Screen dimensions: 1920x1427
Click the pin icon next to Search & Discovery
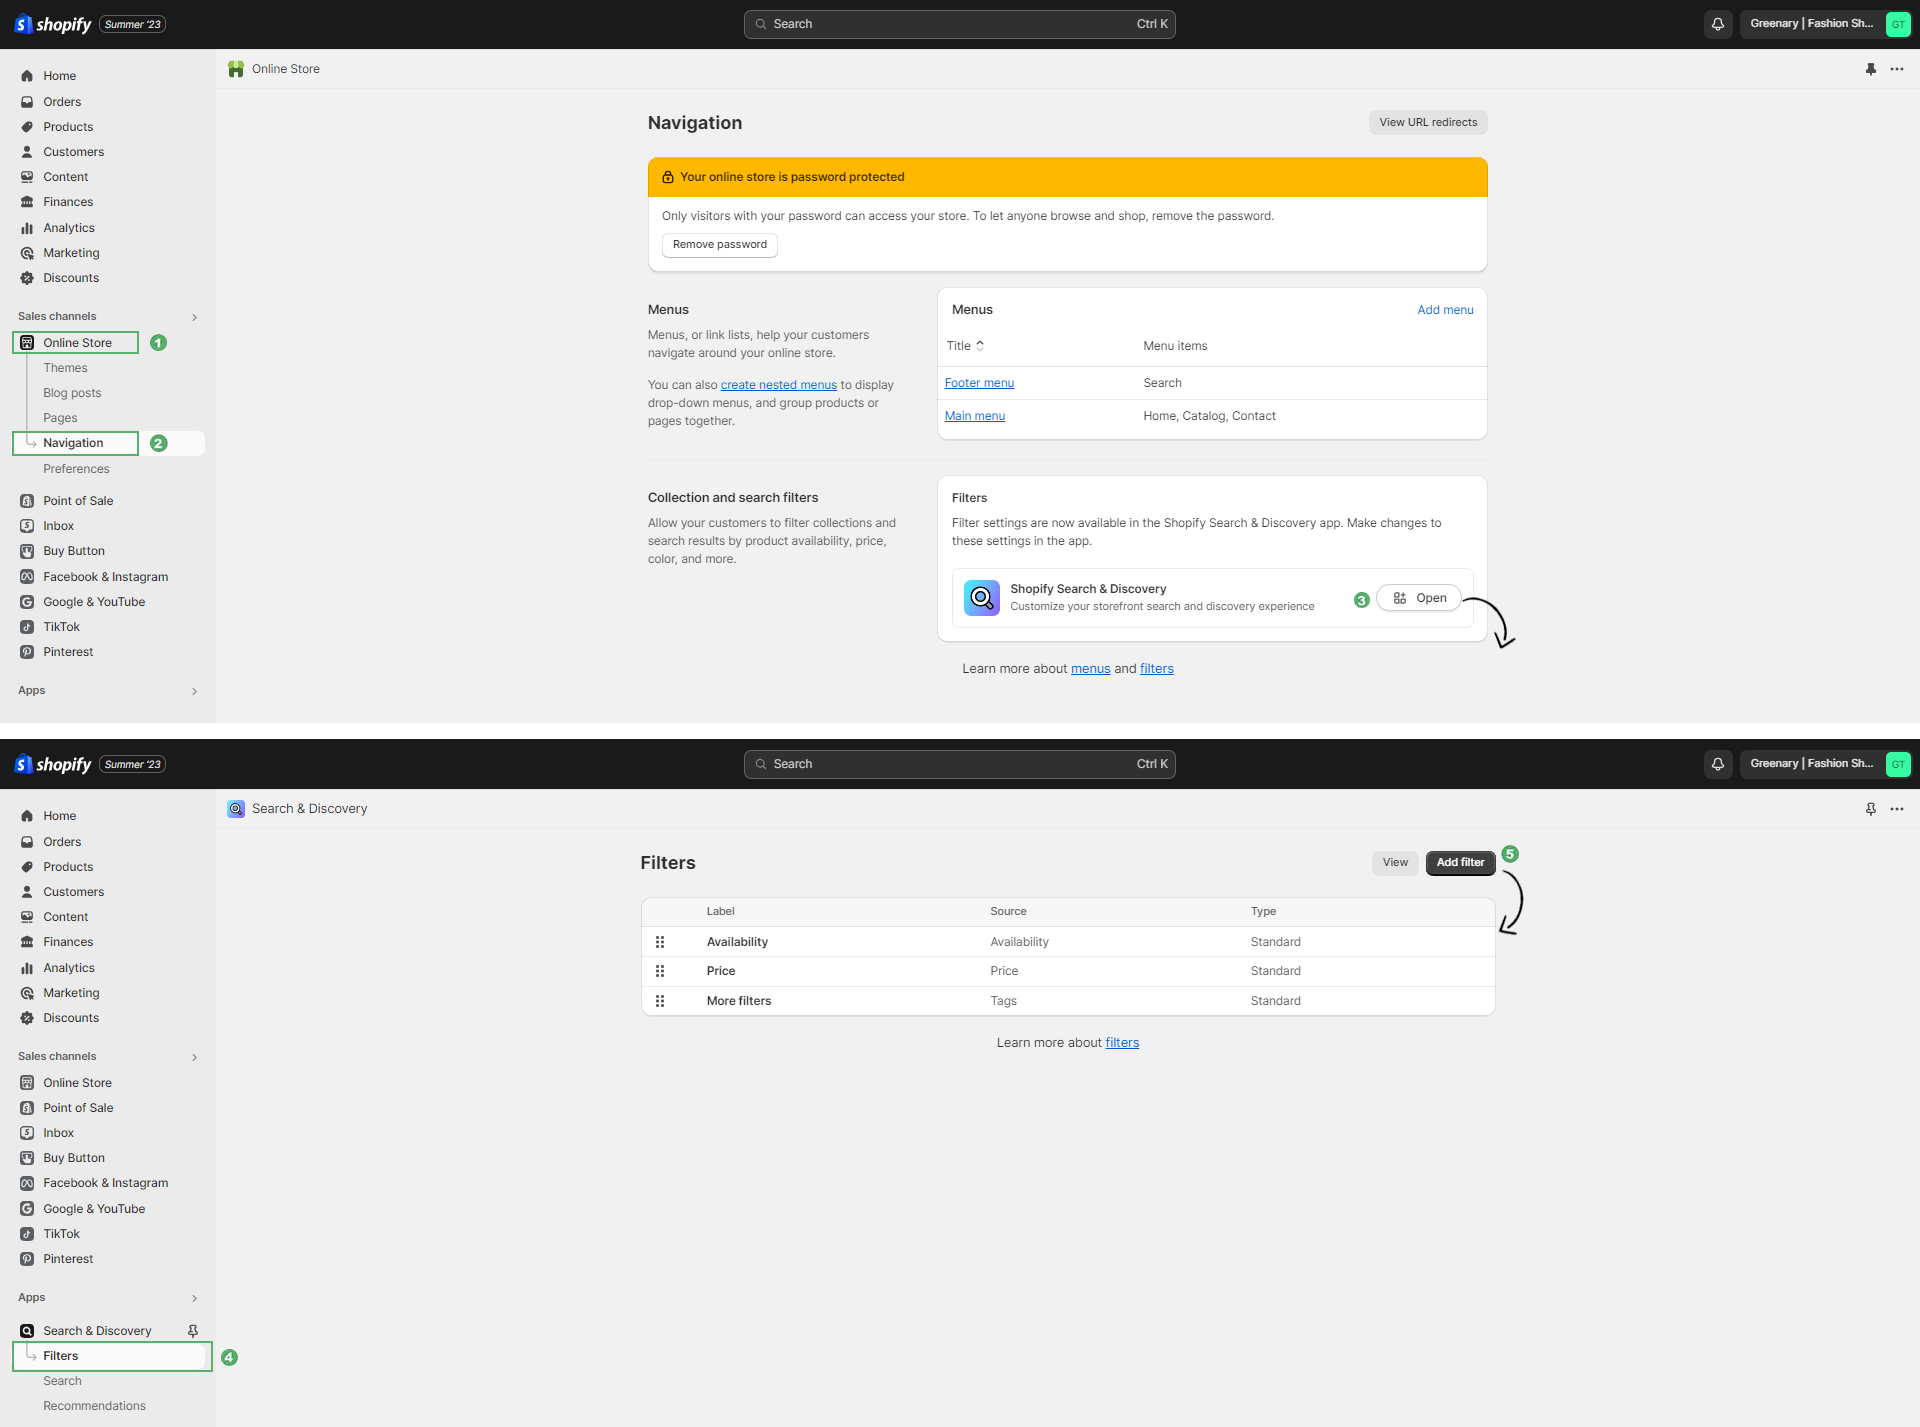click(x=193, y=1331)
